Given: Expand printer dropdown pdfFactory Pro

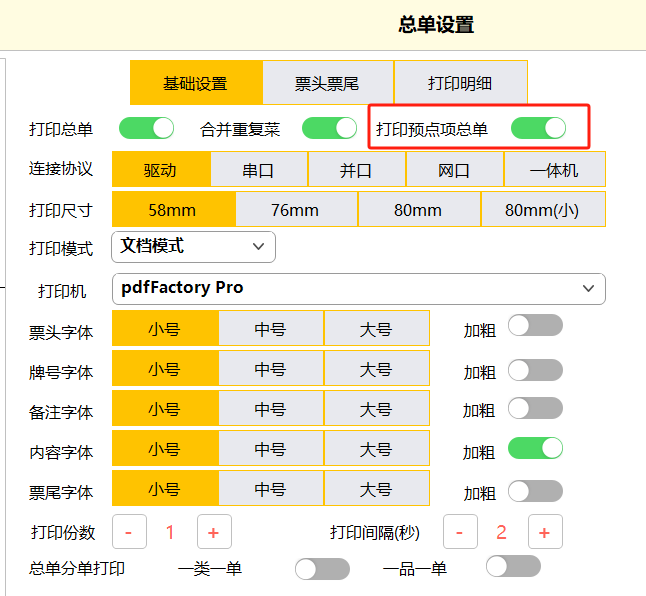Looking at the screenshot, I should point(359,288).
